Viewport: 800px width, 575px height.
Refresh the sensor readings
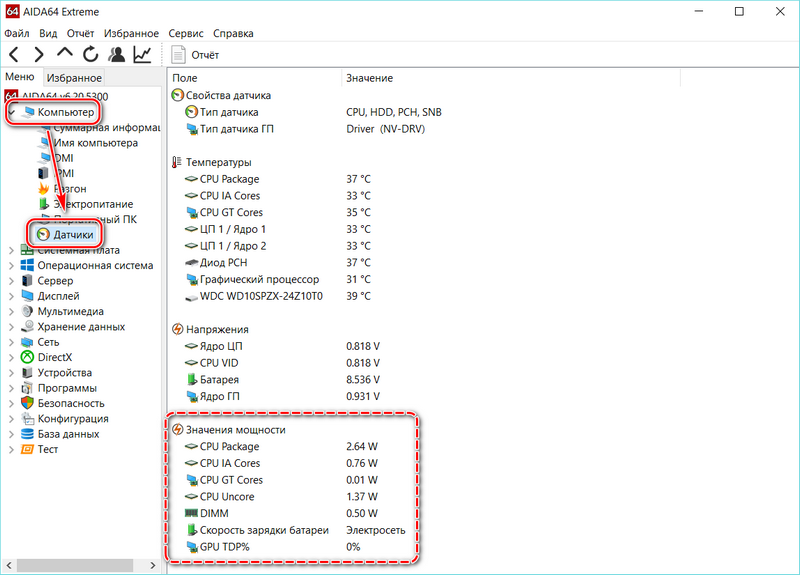point(91,54)
